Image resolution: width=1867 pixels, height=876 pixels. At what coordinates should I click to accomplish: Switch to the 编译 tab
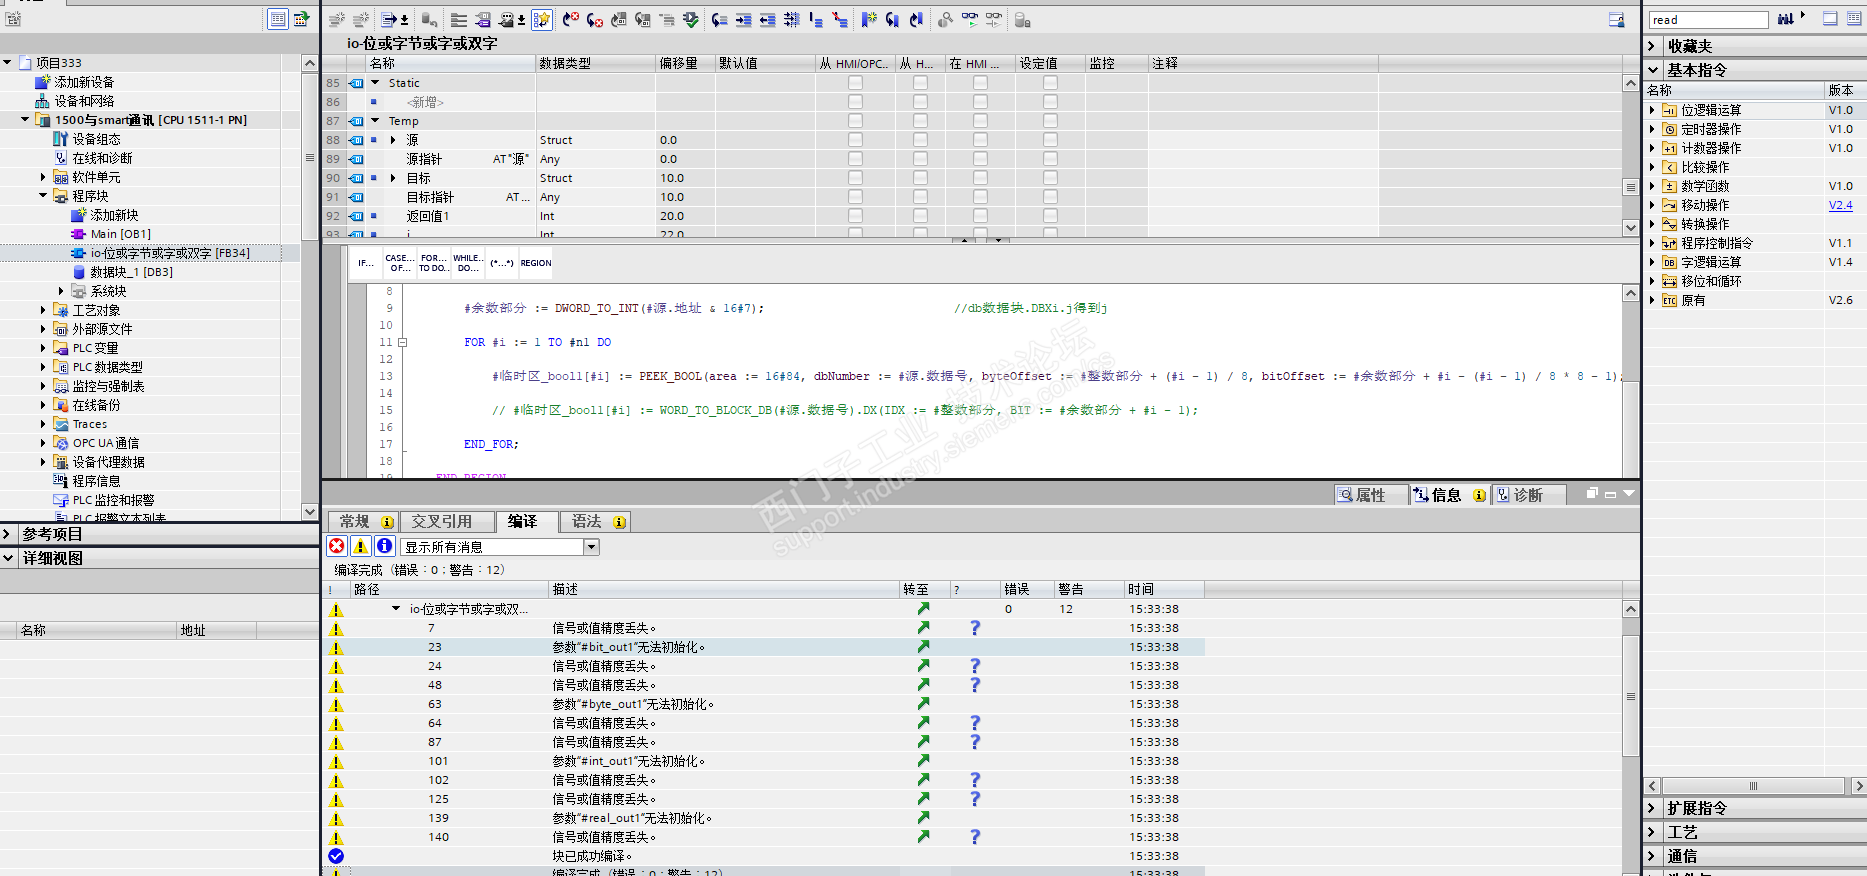tap(528, 521)
